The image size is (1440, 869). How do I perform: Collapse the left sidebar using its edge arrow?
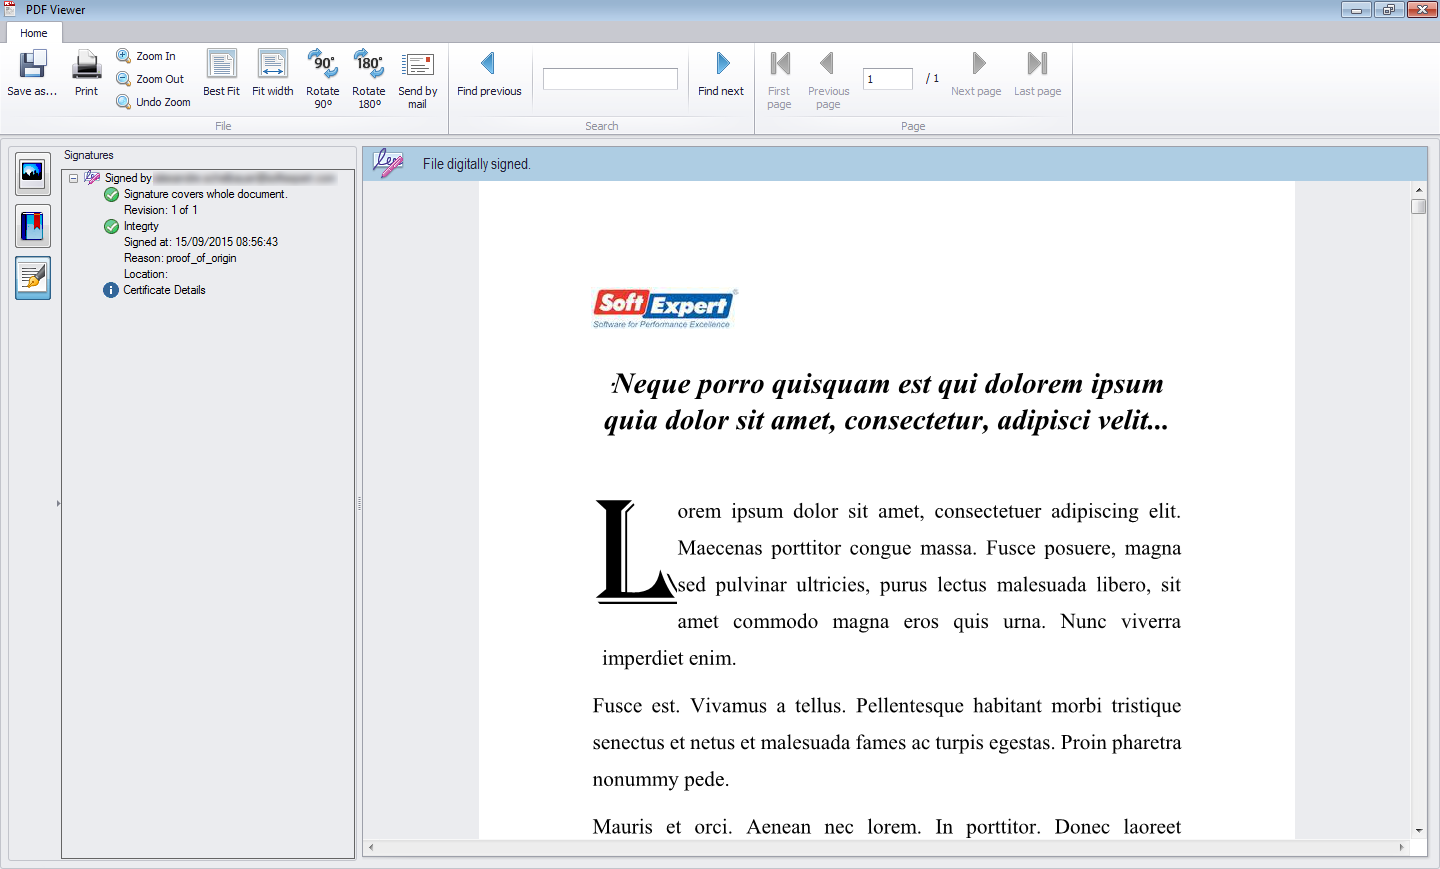[58, 503]
